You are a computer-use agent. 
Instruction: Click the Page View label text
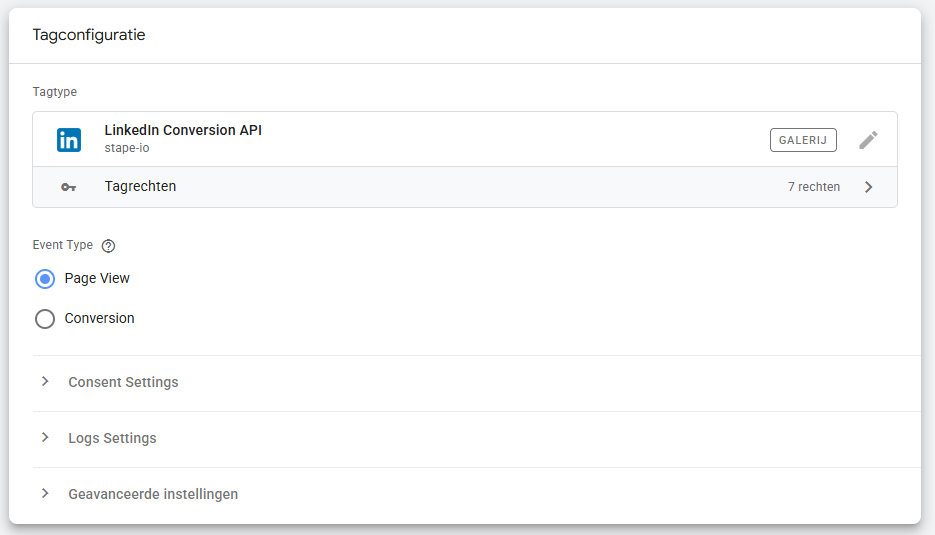coord(97,278)
